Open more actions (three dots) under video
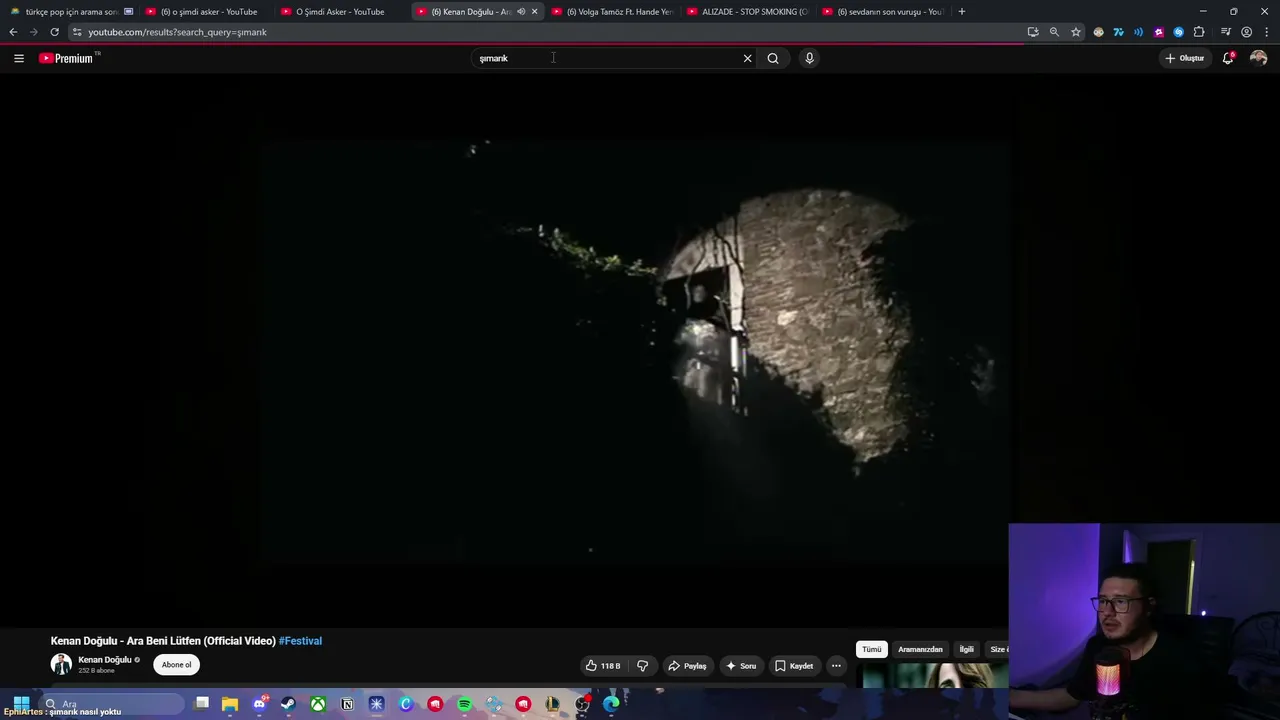Screen dimensions: 1280x720 point(836,666)
